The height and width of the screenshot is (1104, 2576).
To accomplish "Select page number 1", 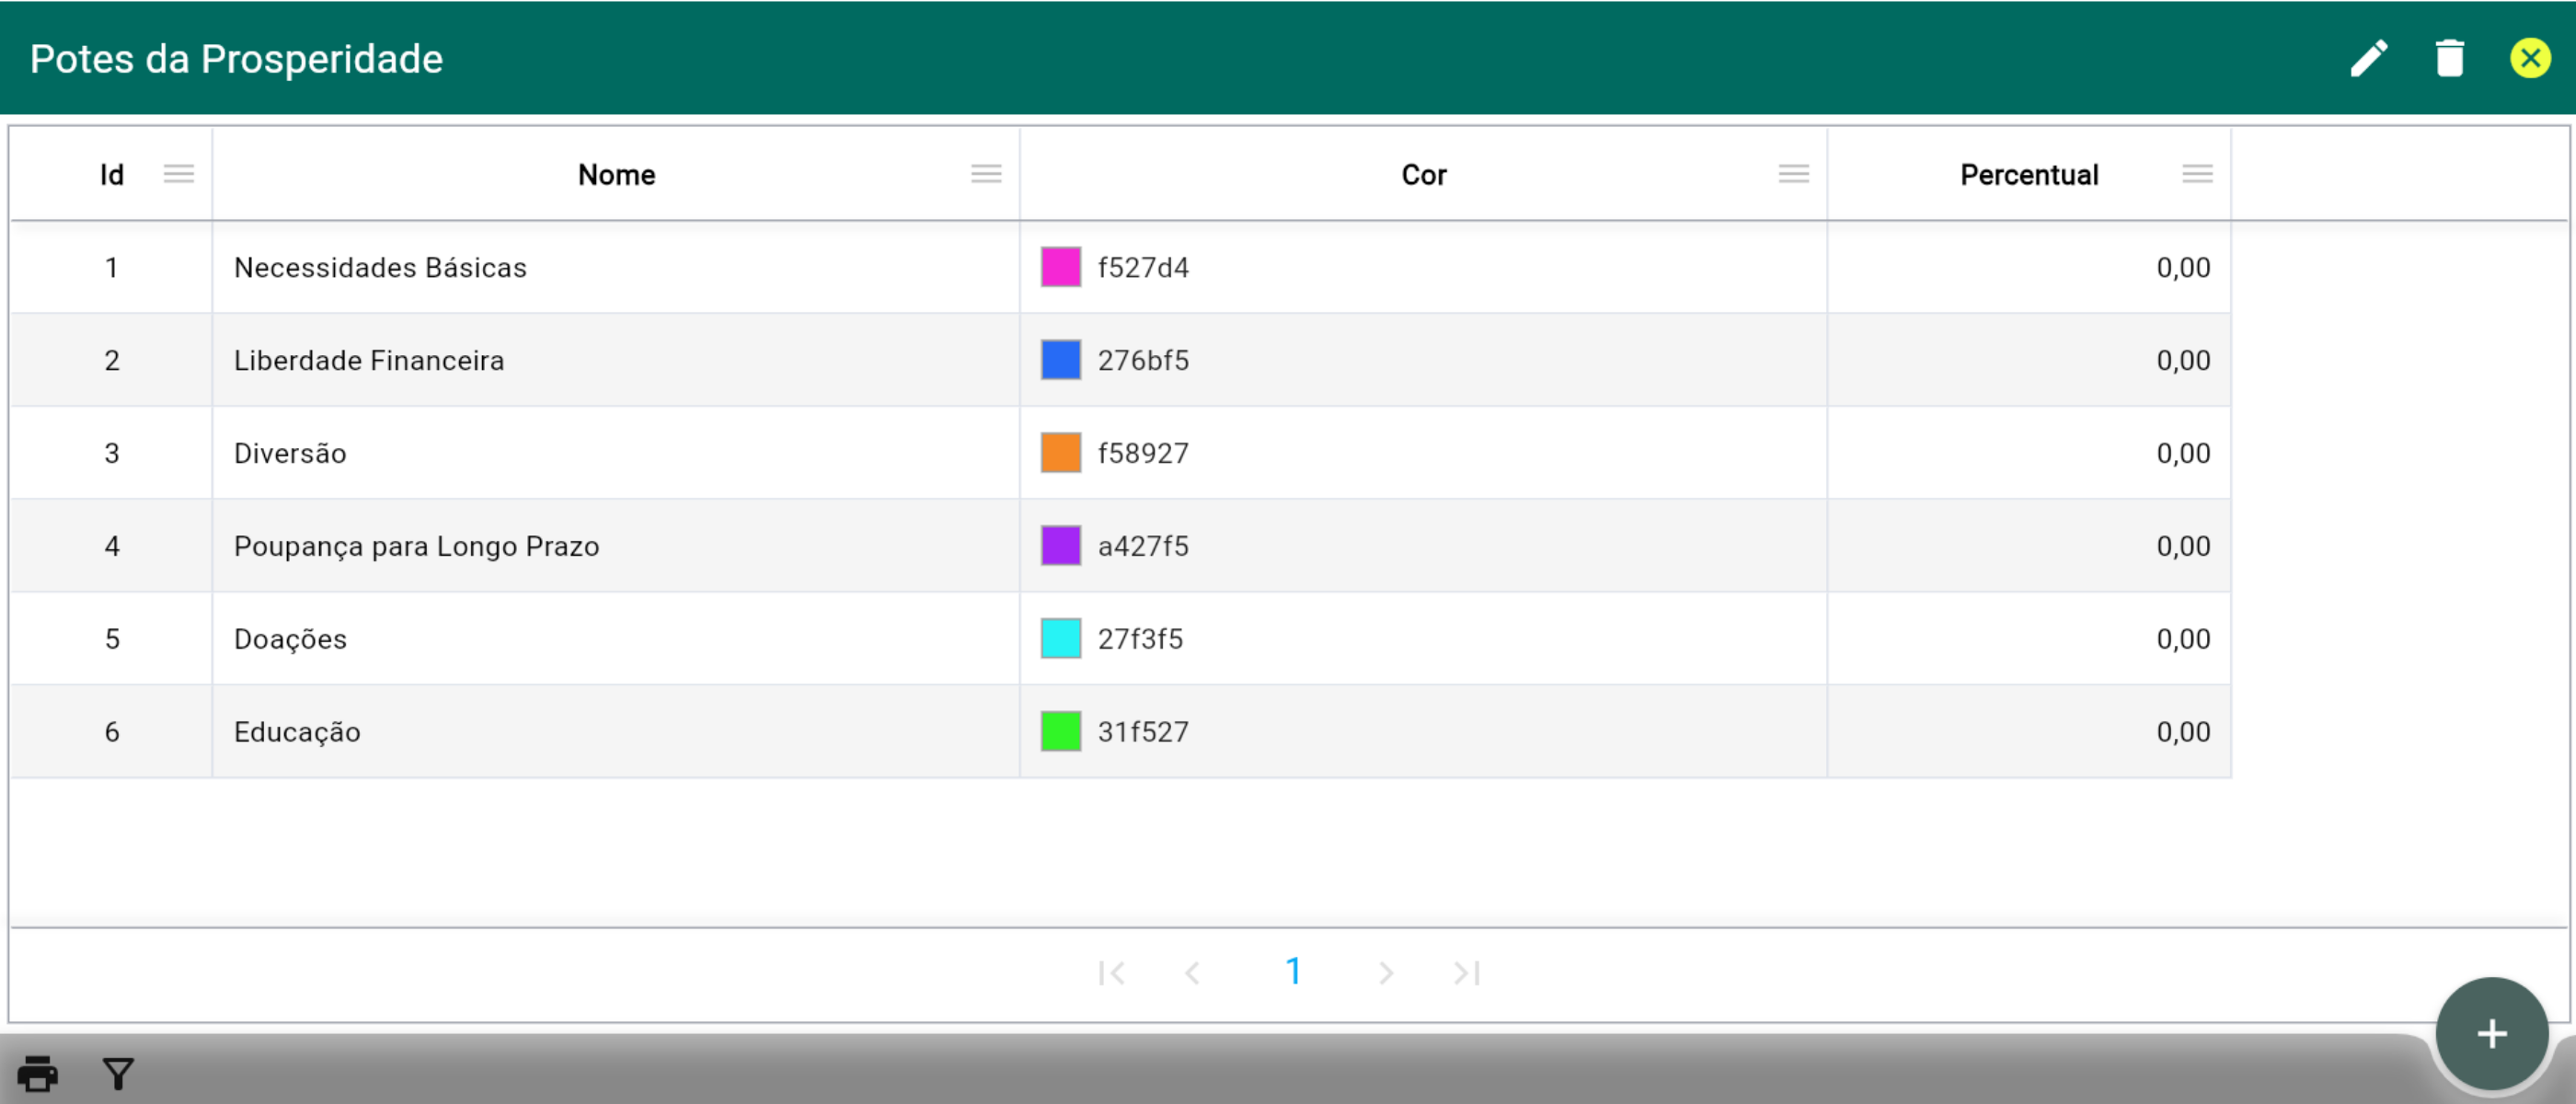I will 1293,972.
